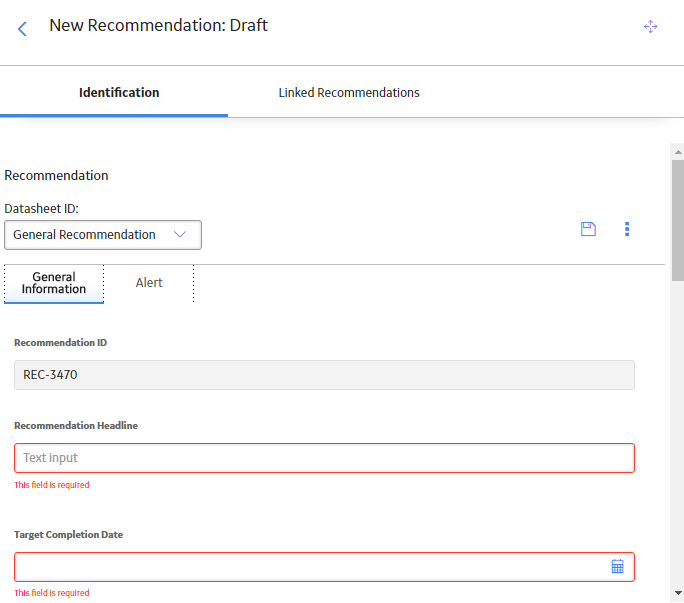The height and width of the screenshot is (603, 684).
Task: Expand the General Recommendation chevron
Action: click(x=180, y=234)
